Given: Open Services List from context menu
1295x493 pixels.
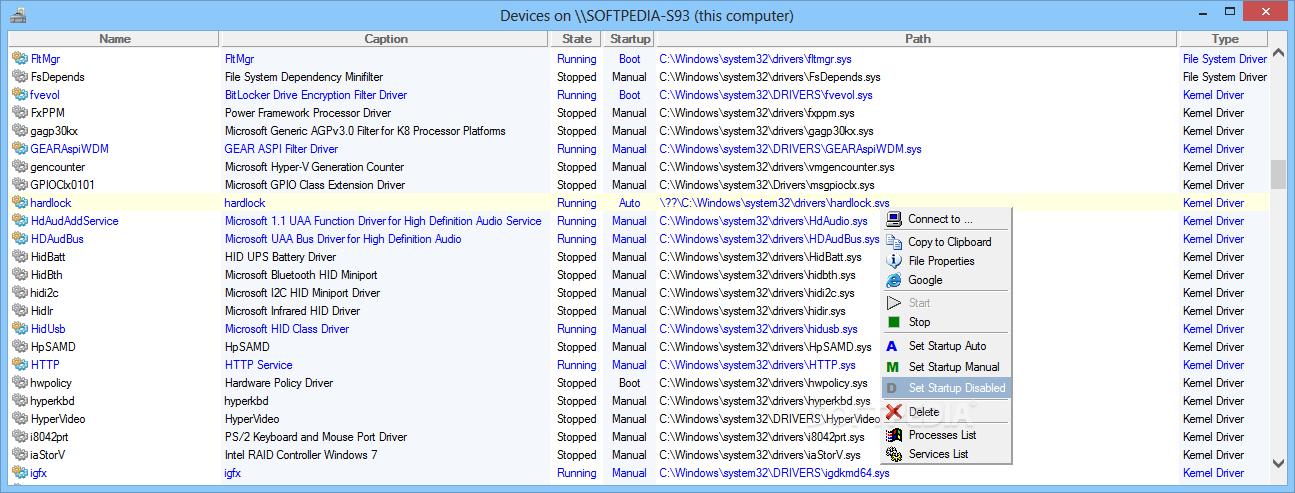Looking at the screenshot, I should 946,454.
